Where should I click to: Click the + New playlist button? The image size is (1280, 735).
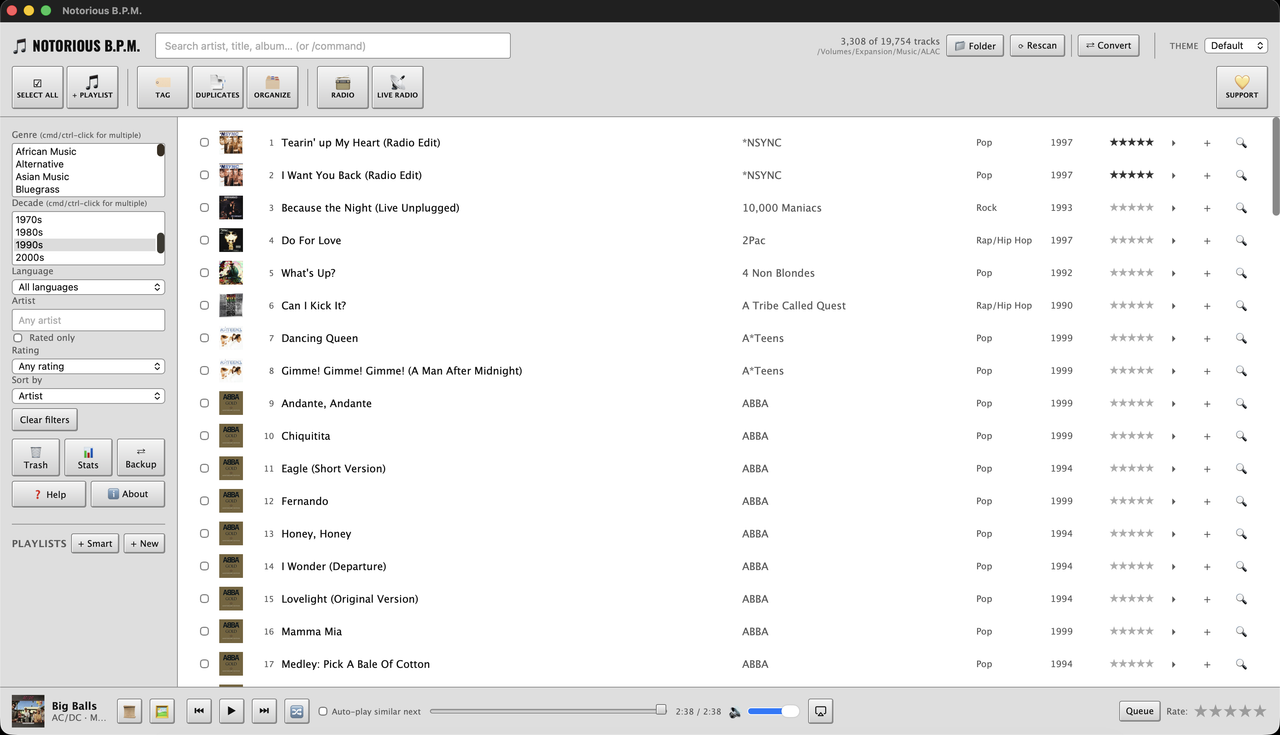144,544
